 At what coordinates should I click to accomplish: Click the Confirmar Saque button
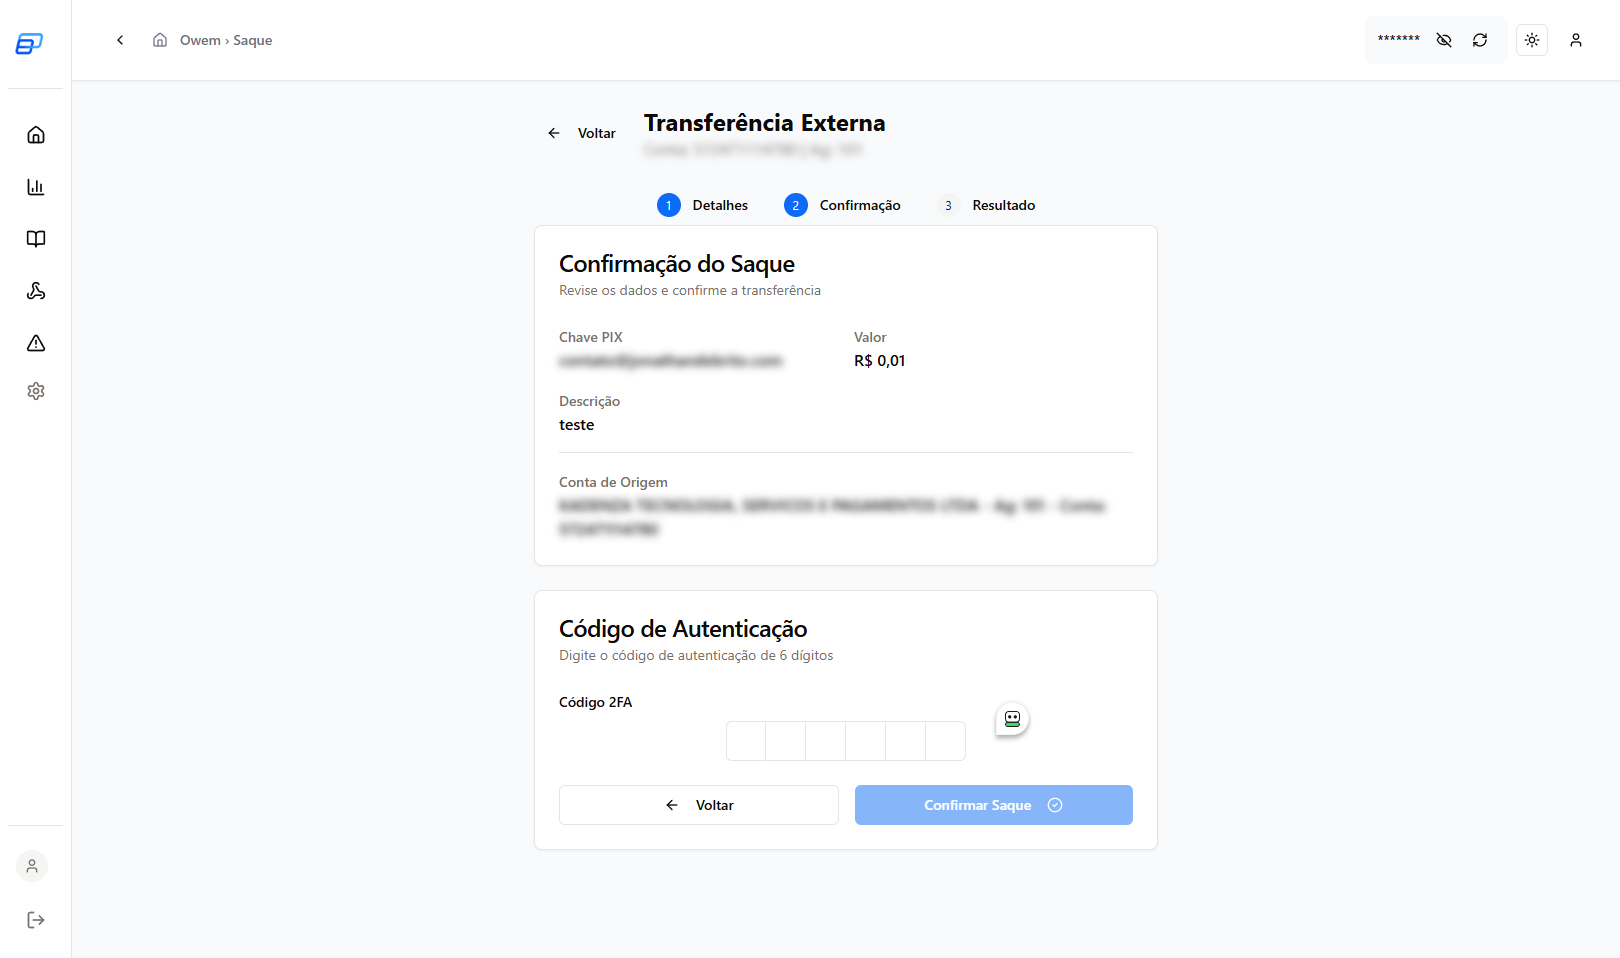[x=993, y=805]
